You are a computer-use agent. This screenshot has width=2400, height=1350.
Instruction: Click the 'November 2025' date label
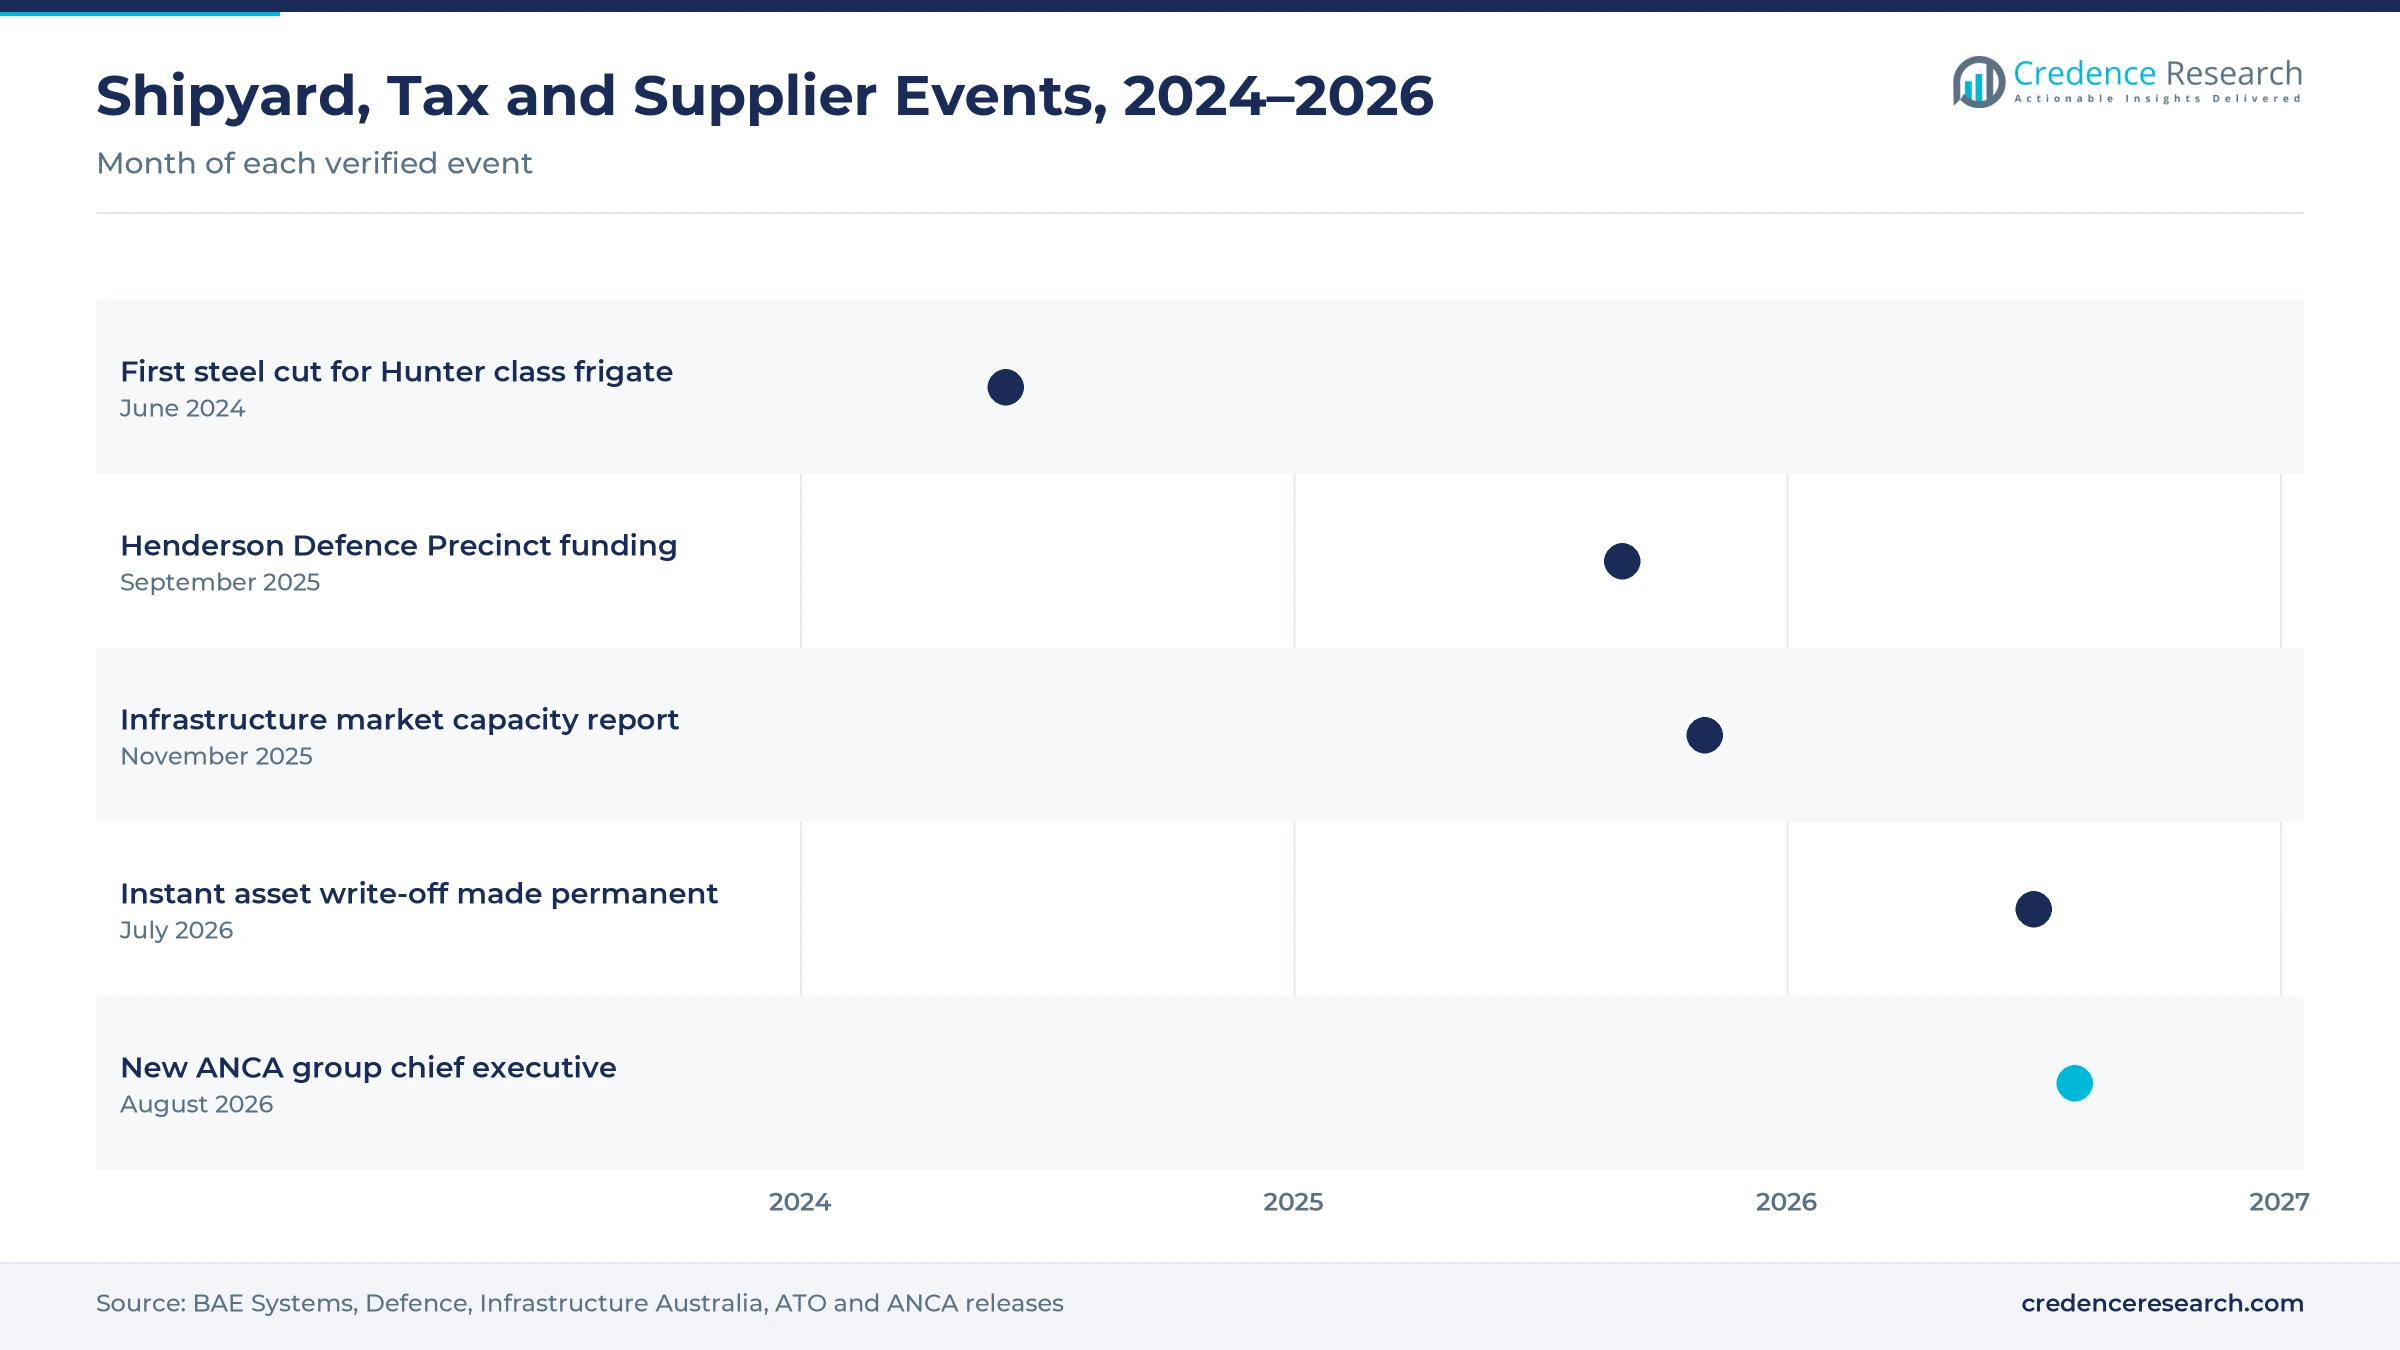(216, 756)
